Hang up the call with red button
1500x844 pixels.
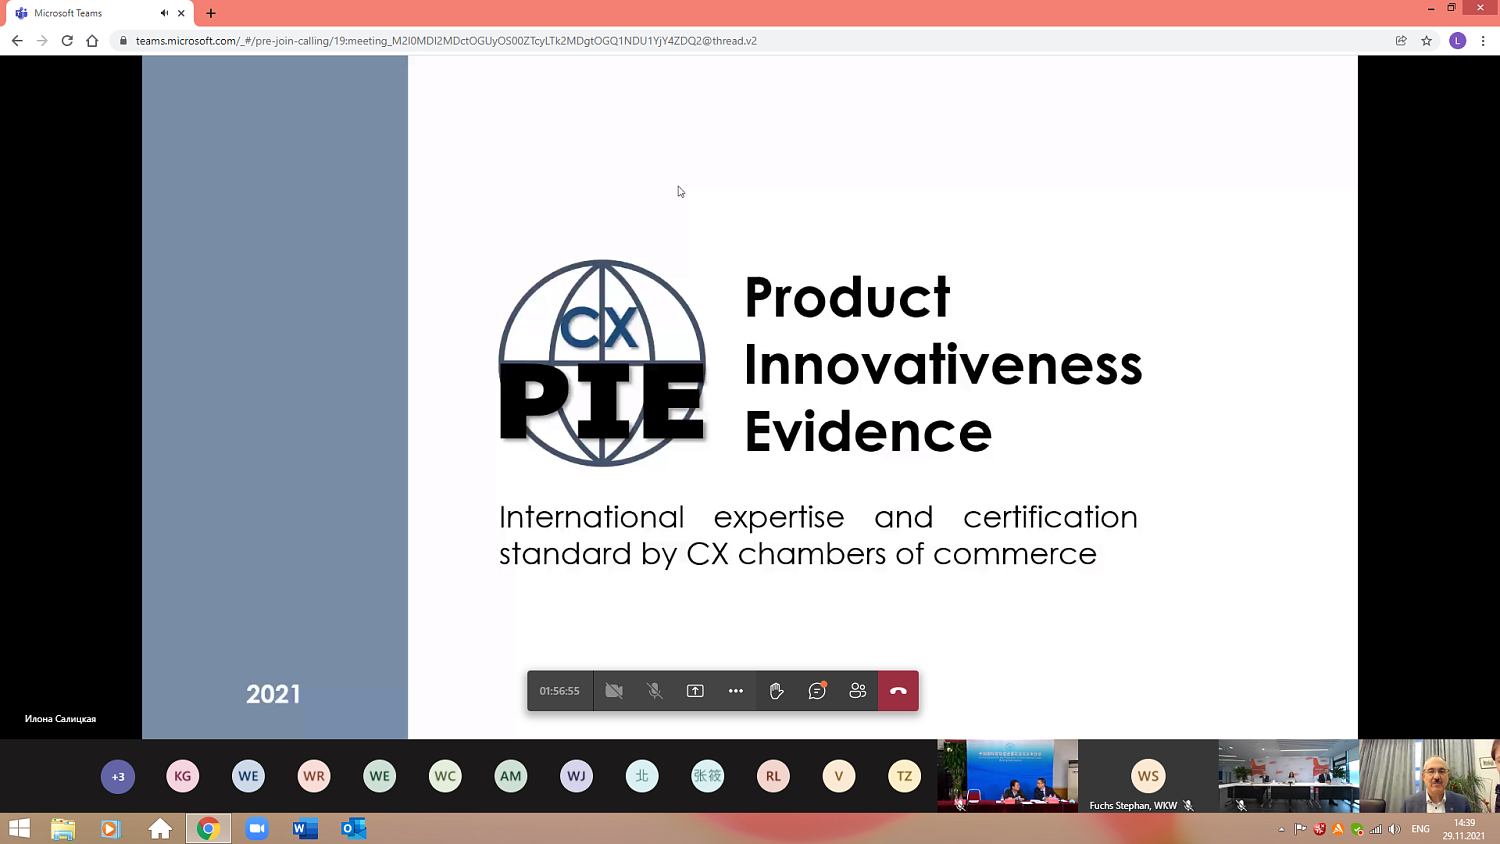coord(898,691)
